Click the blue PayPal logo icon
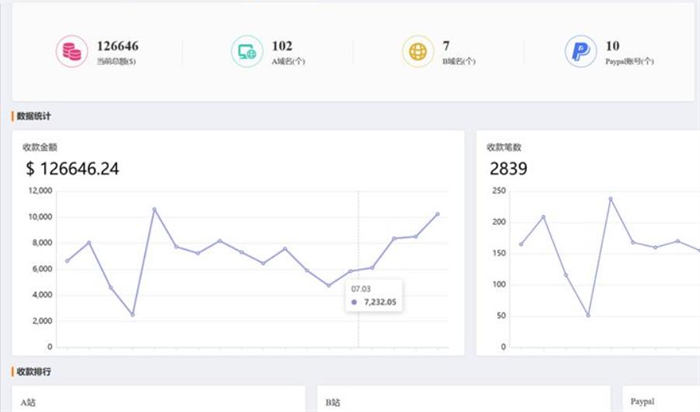 point(580,52)
